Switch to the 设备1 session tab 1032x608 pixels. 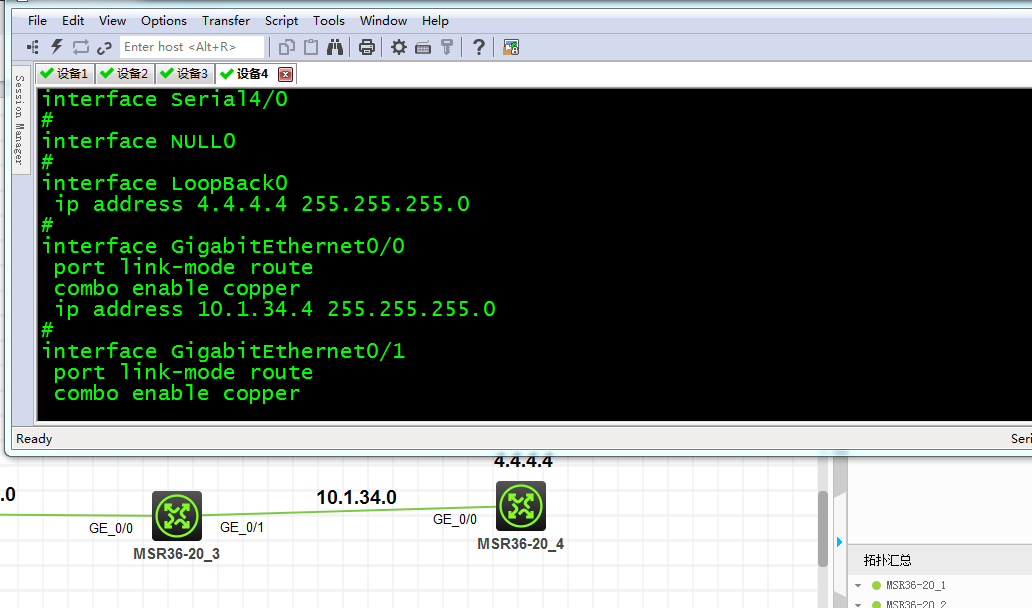point(65,74)
